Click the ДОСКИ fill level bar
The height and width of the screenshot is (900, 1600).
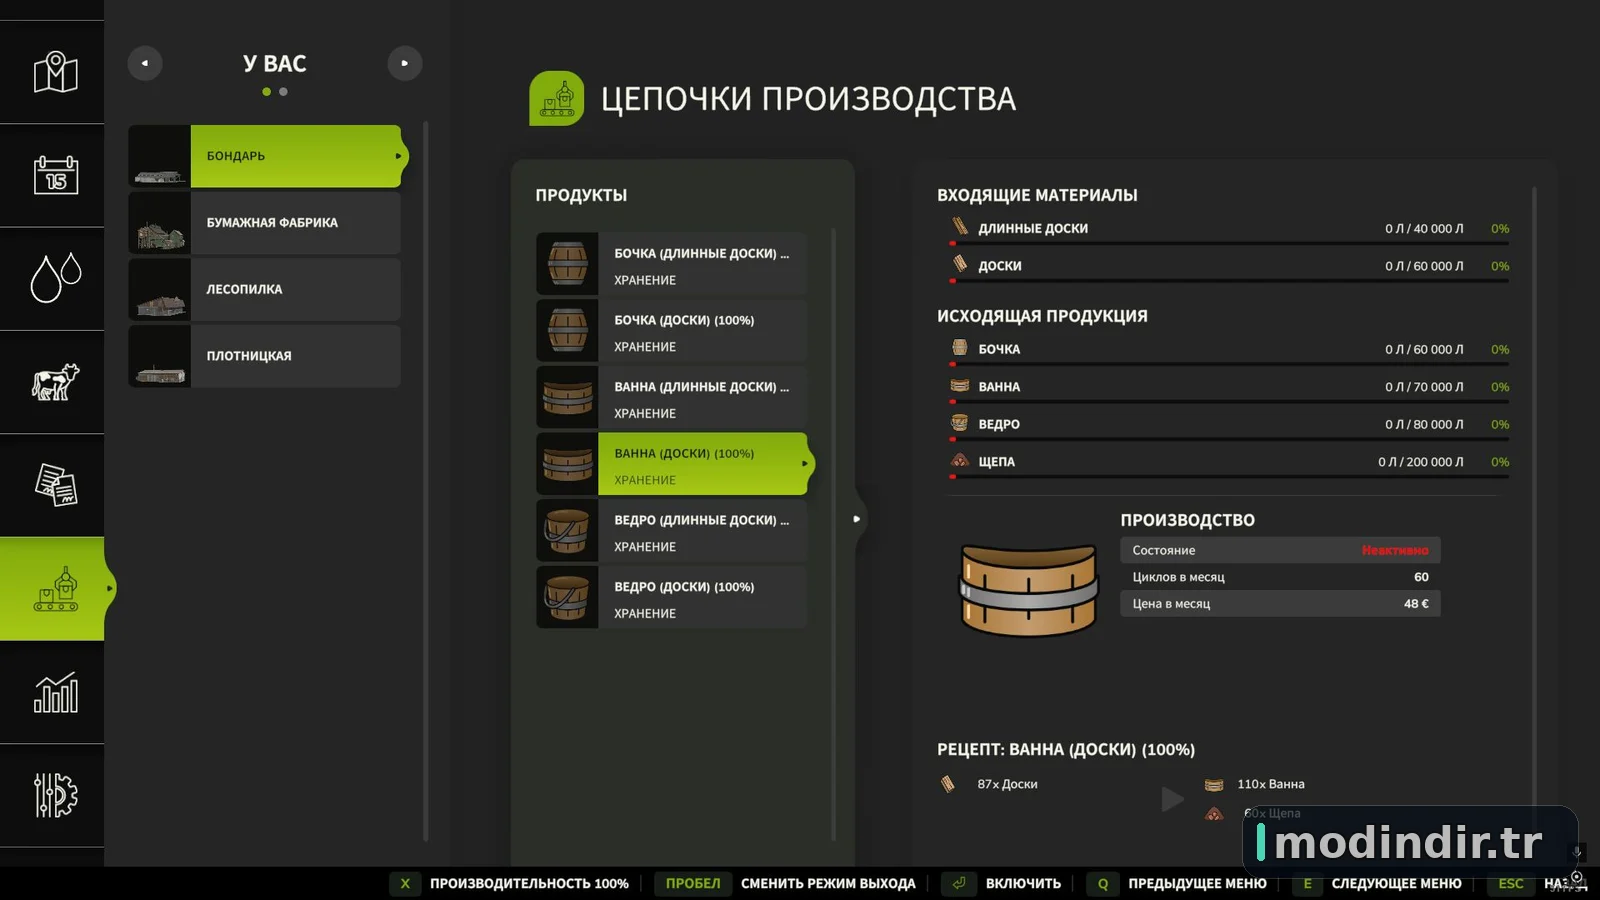pos(1229,281)
